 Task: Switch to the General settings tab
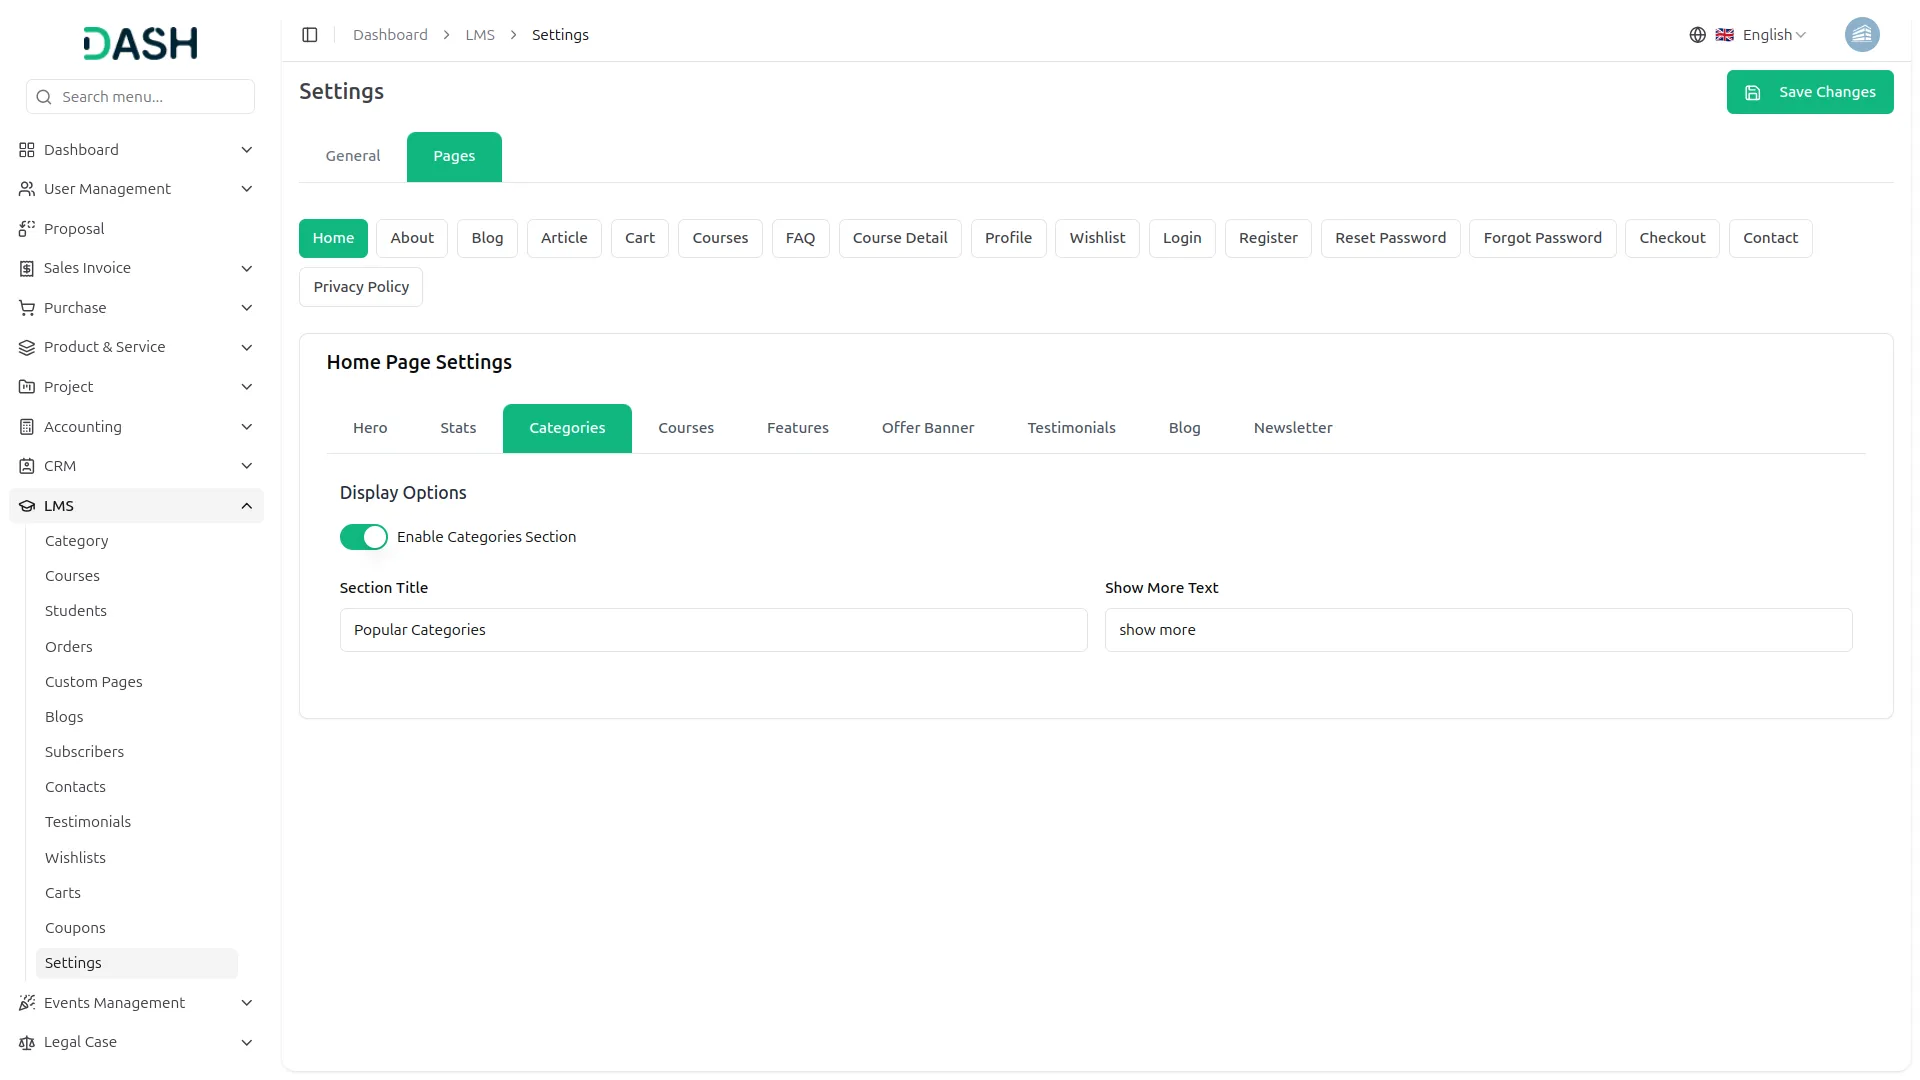click(x=353, y=157)
